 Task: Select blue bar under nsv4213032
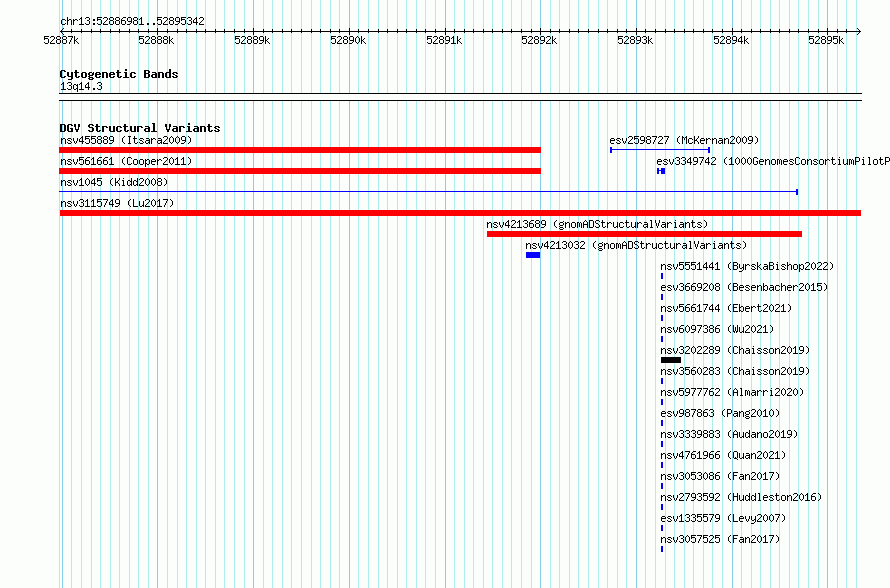click(x=533, y=255)
